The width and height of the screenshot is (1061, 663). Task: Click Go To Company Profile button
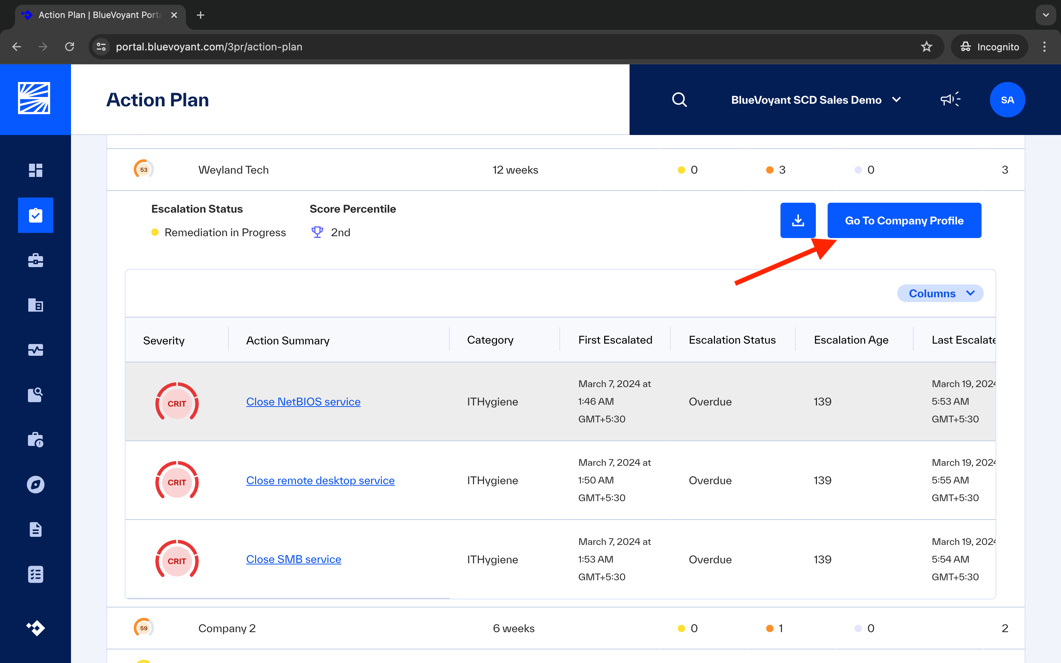pos(904,221)
